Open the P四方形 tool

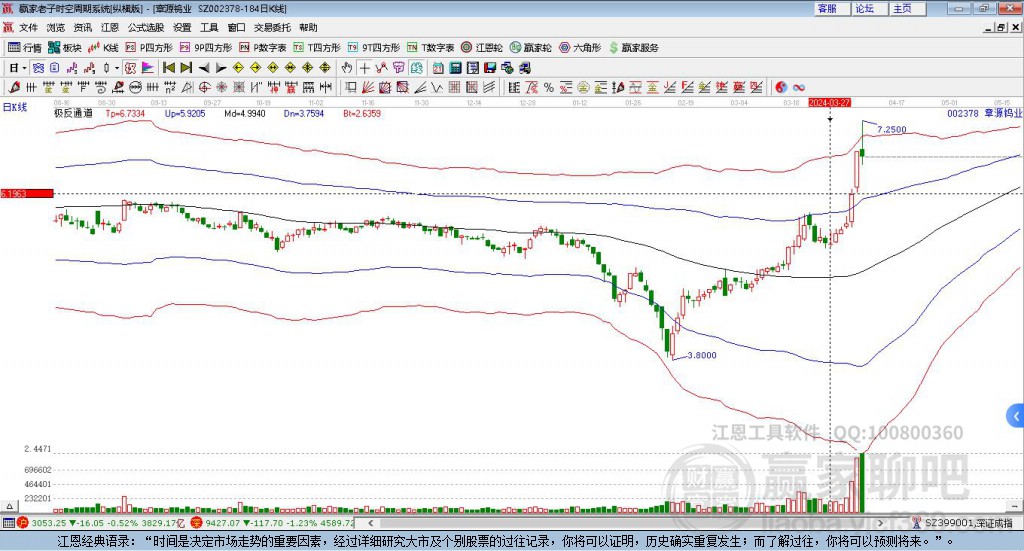coord(149,48)
